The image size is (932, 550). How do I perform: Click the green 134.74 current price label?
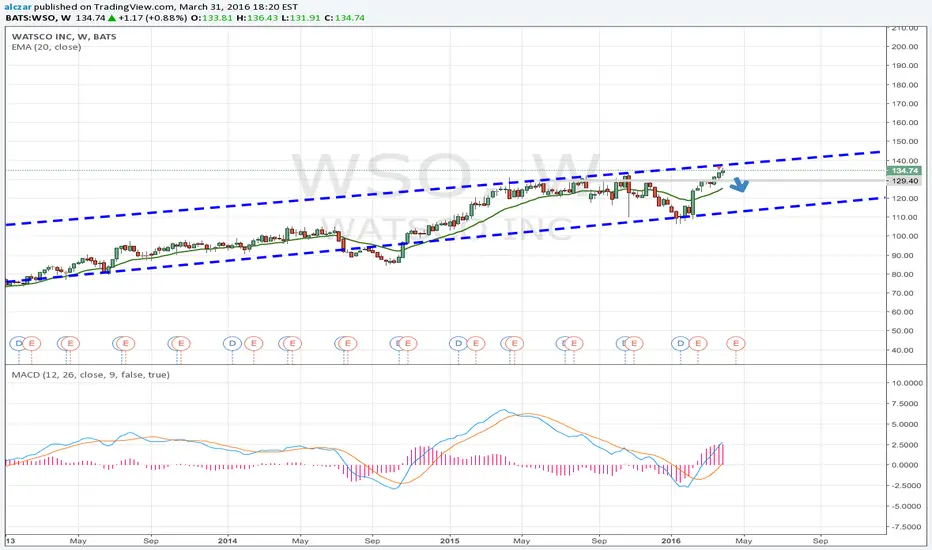tap(905, 171)
